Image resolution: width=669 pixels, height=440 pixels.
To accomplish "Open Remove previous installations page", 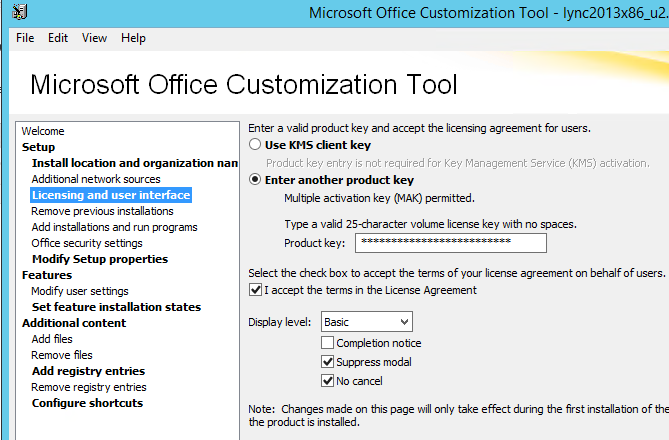I will (x=102, y=211).
